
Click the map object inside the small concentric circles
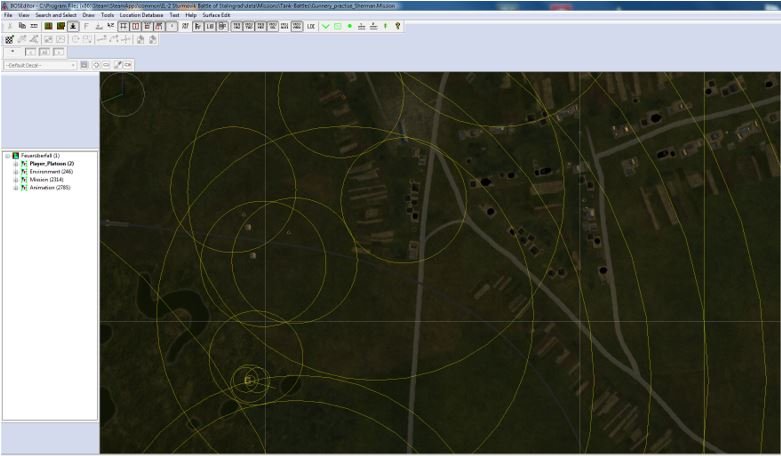click(249, 380)
